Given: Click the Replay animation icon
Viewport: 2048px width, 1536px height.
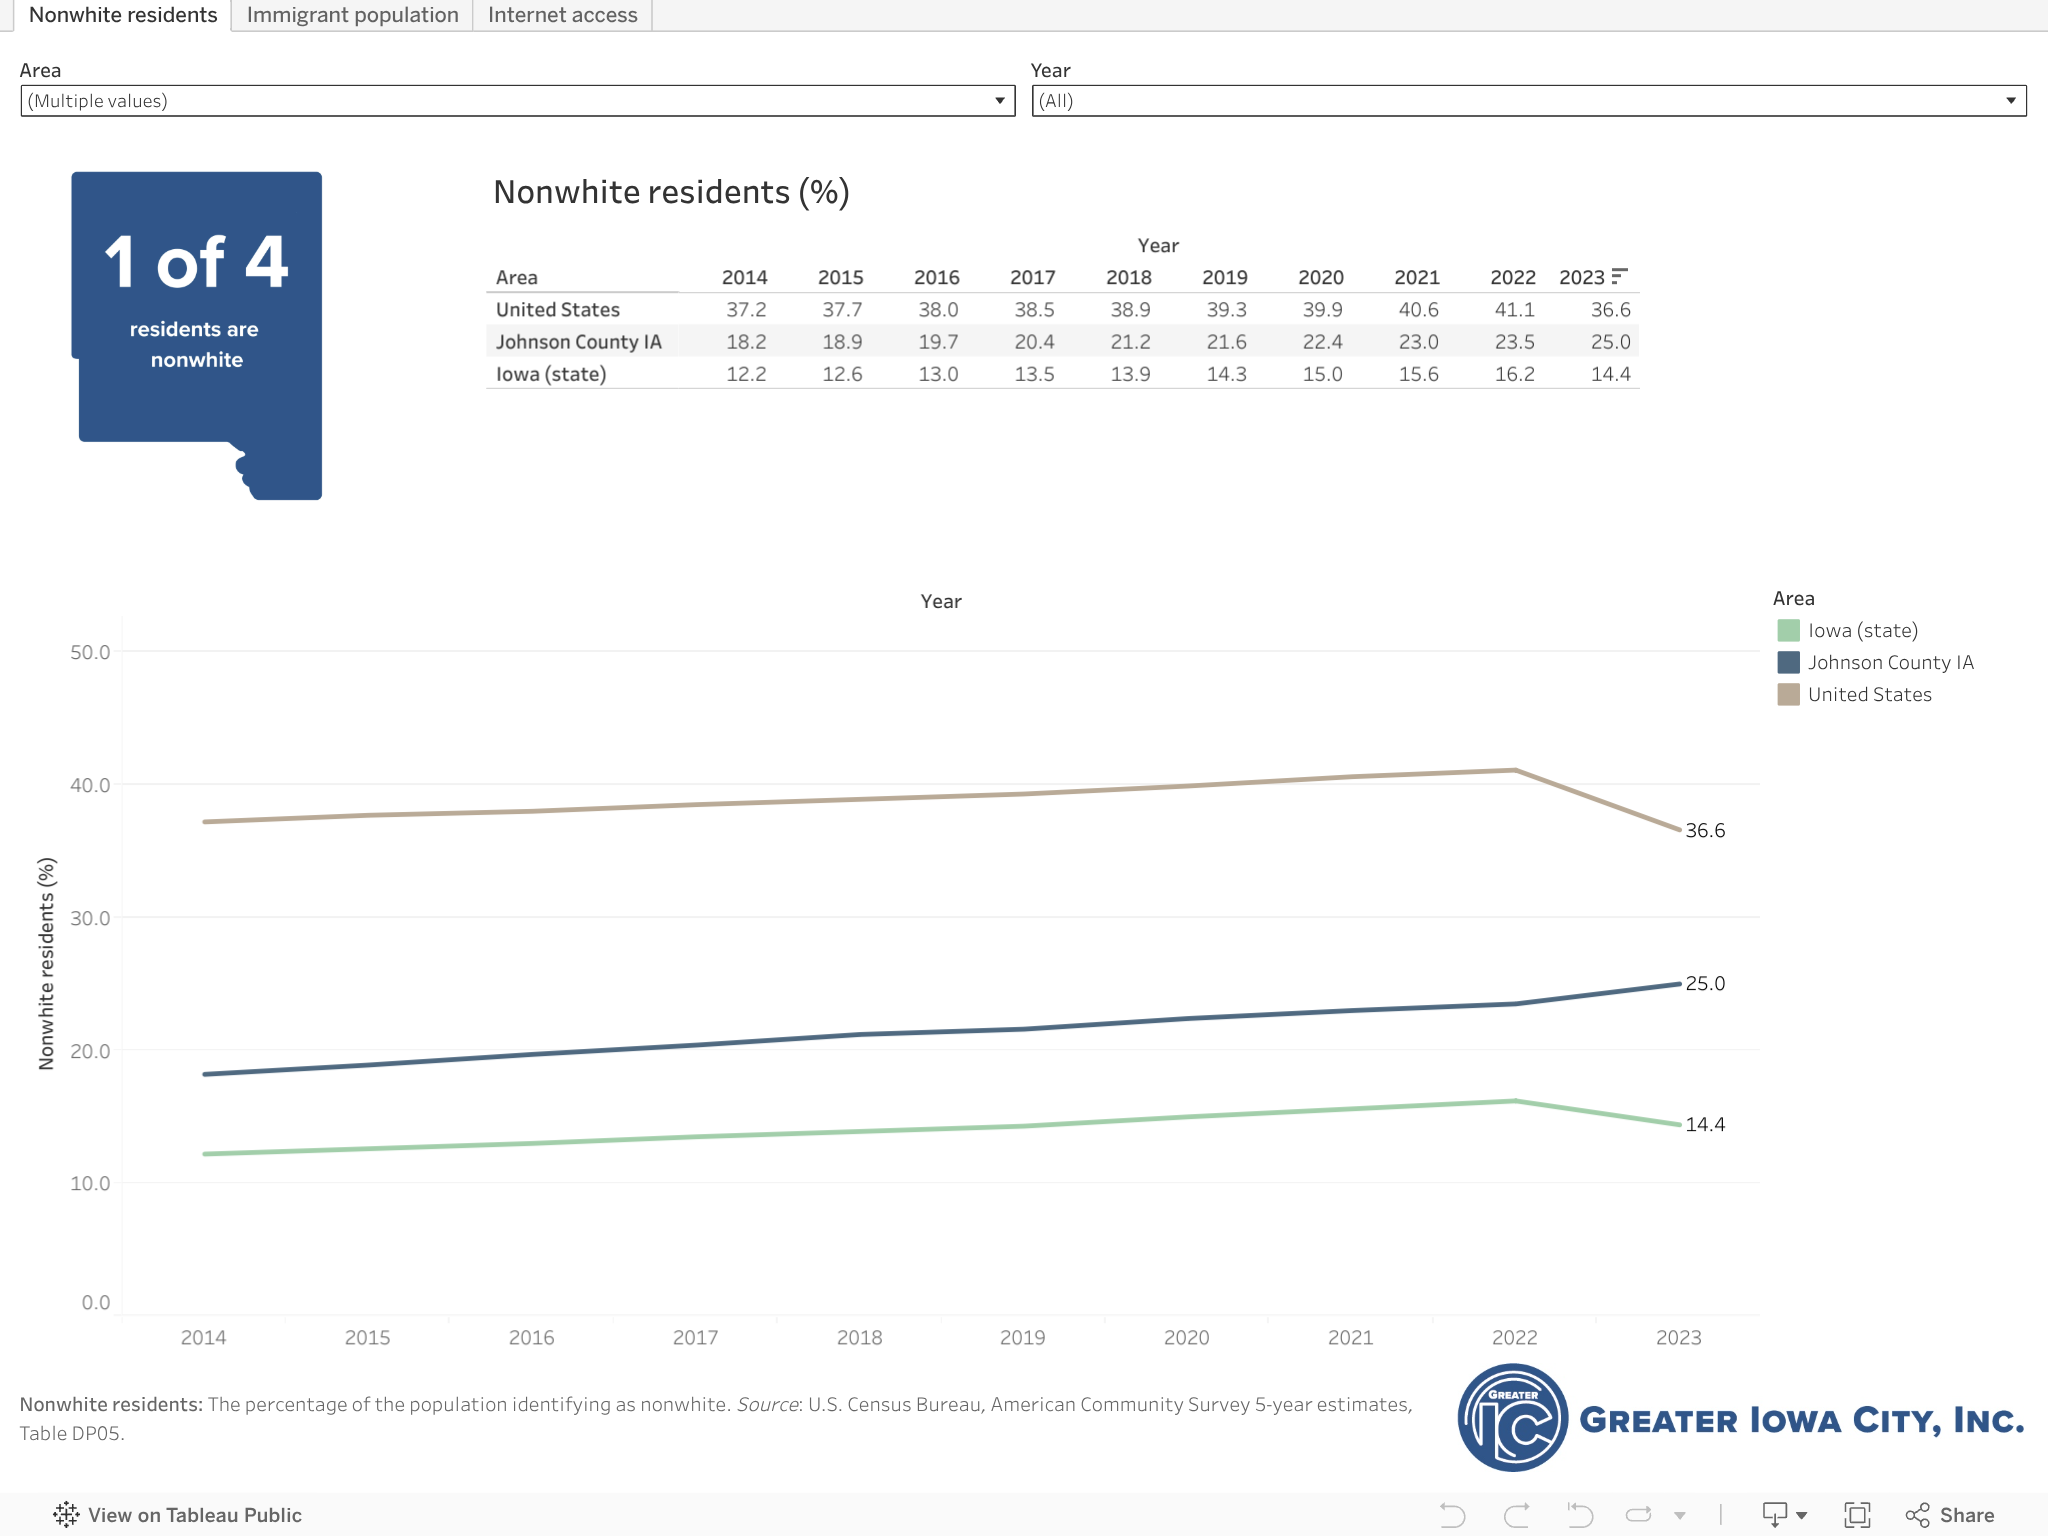Looking at the screenshot, I should [1639, 1515].
